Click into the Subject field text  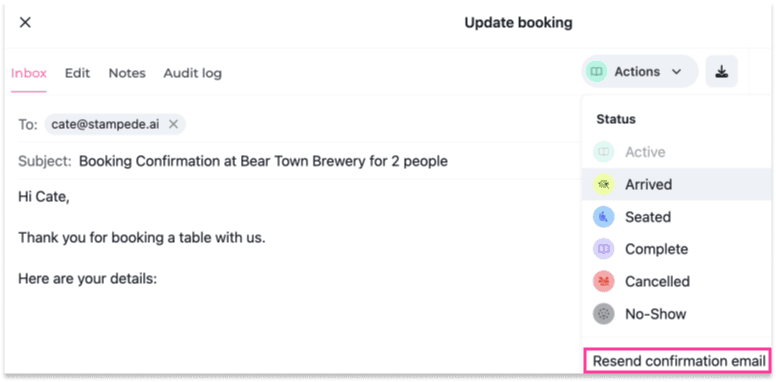(263, 161)
